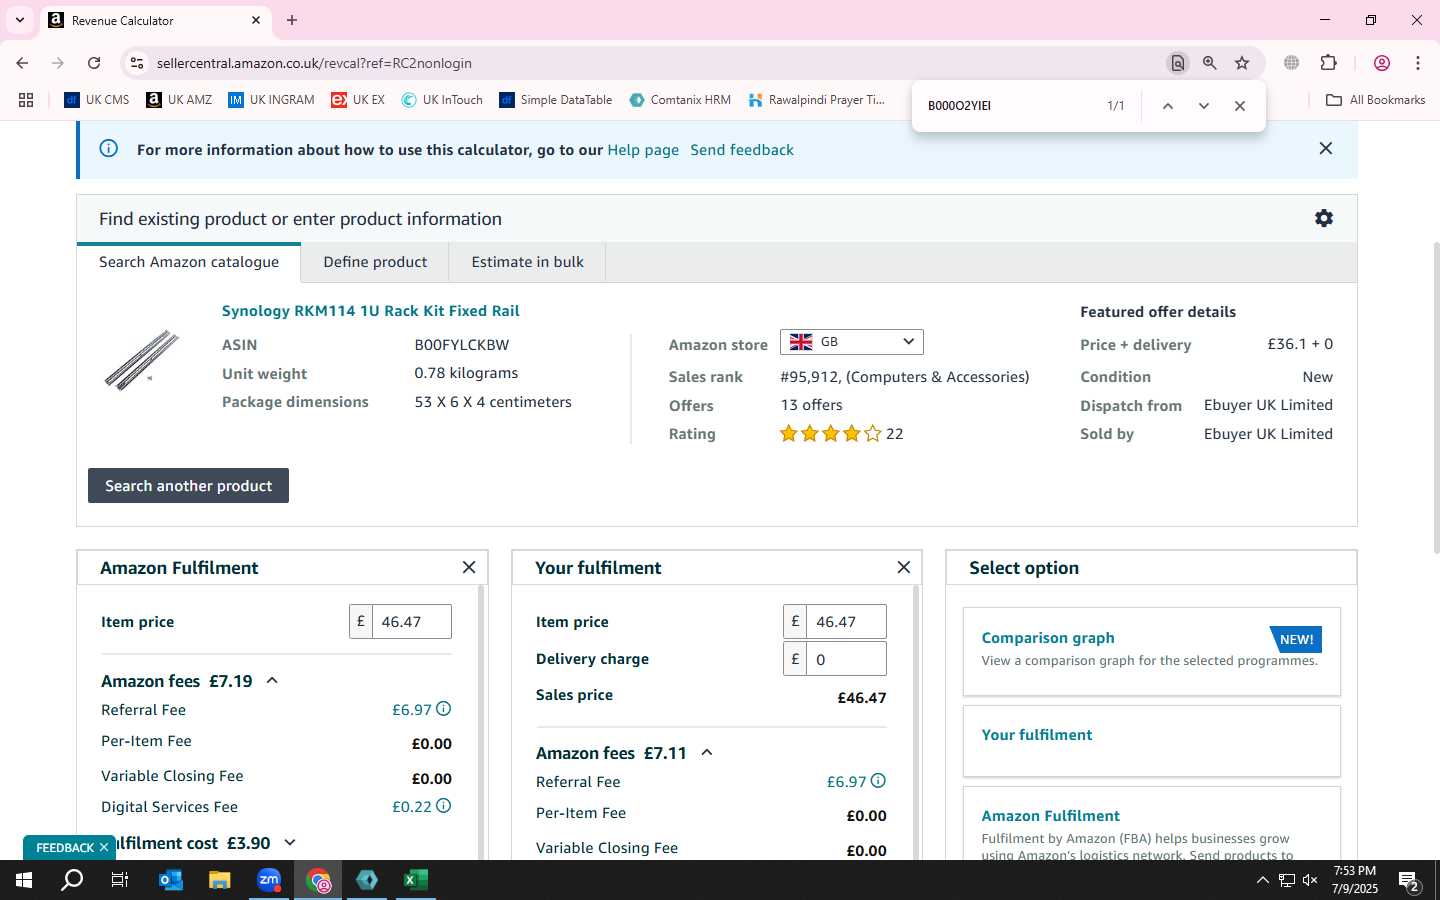The image size is (1440, 900).
Task: Switch to Estimate in bulk tab
Action: tap(527, 262)
